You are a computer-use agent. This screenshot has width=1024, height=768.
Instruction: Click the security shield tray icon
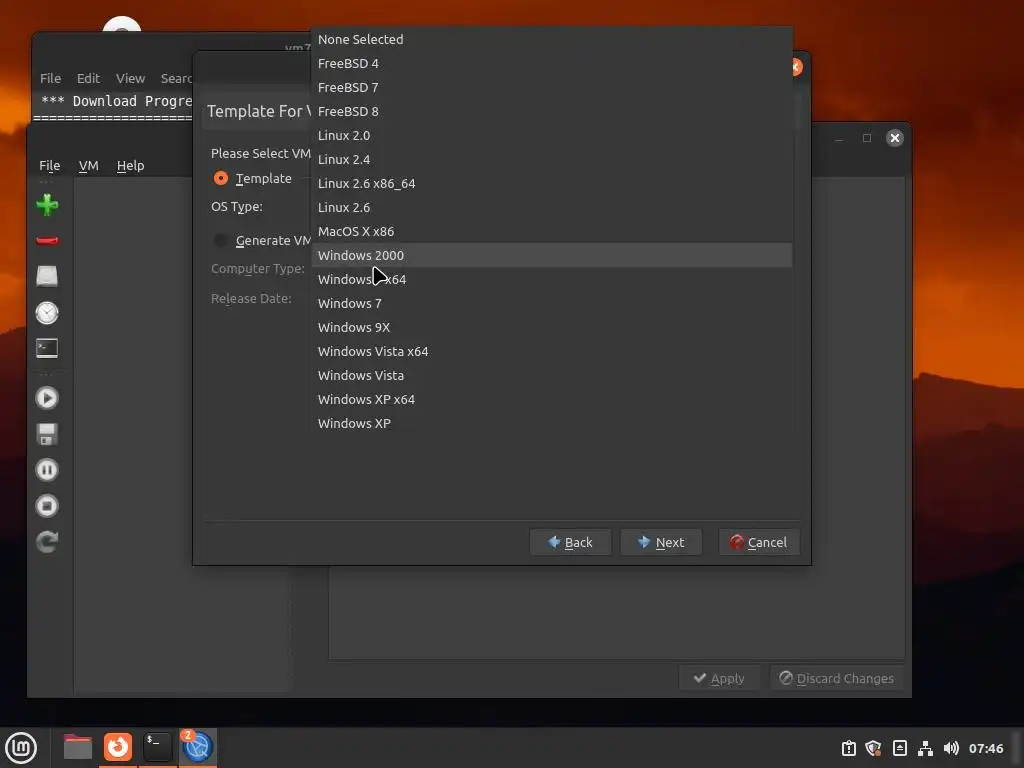[x=874, y=748]
